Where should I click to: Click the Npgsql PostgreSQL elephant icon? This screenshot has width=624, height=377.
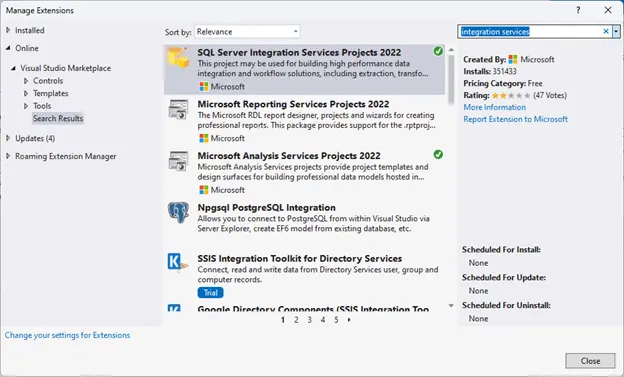point(178,212)
